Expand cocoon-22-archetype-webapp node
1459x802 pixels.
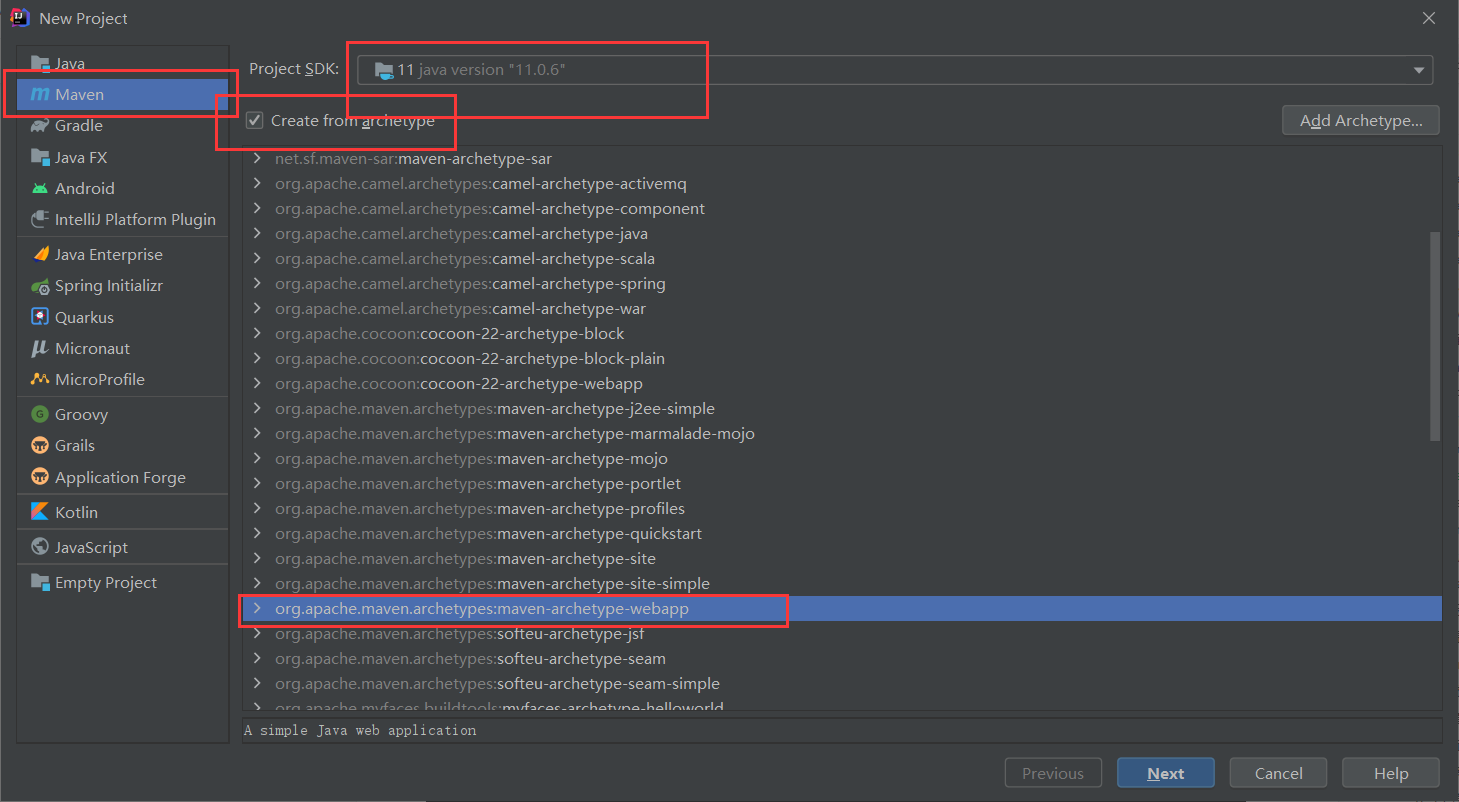257,383
